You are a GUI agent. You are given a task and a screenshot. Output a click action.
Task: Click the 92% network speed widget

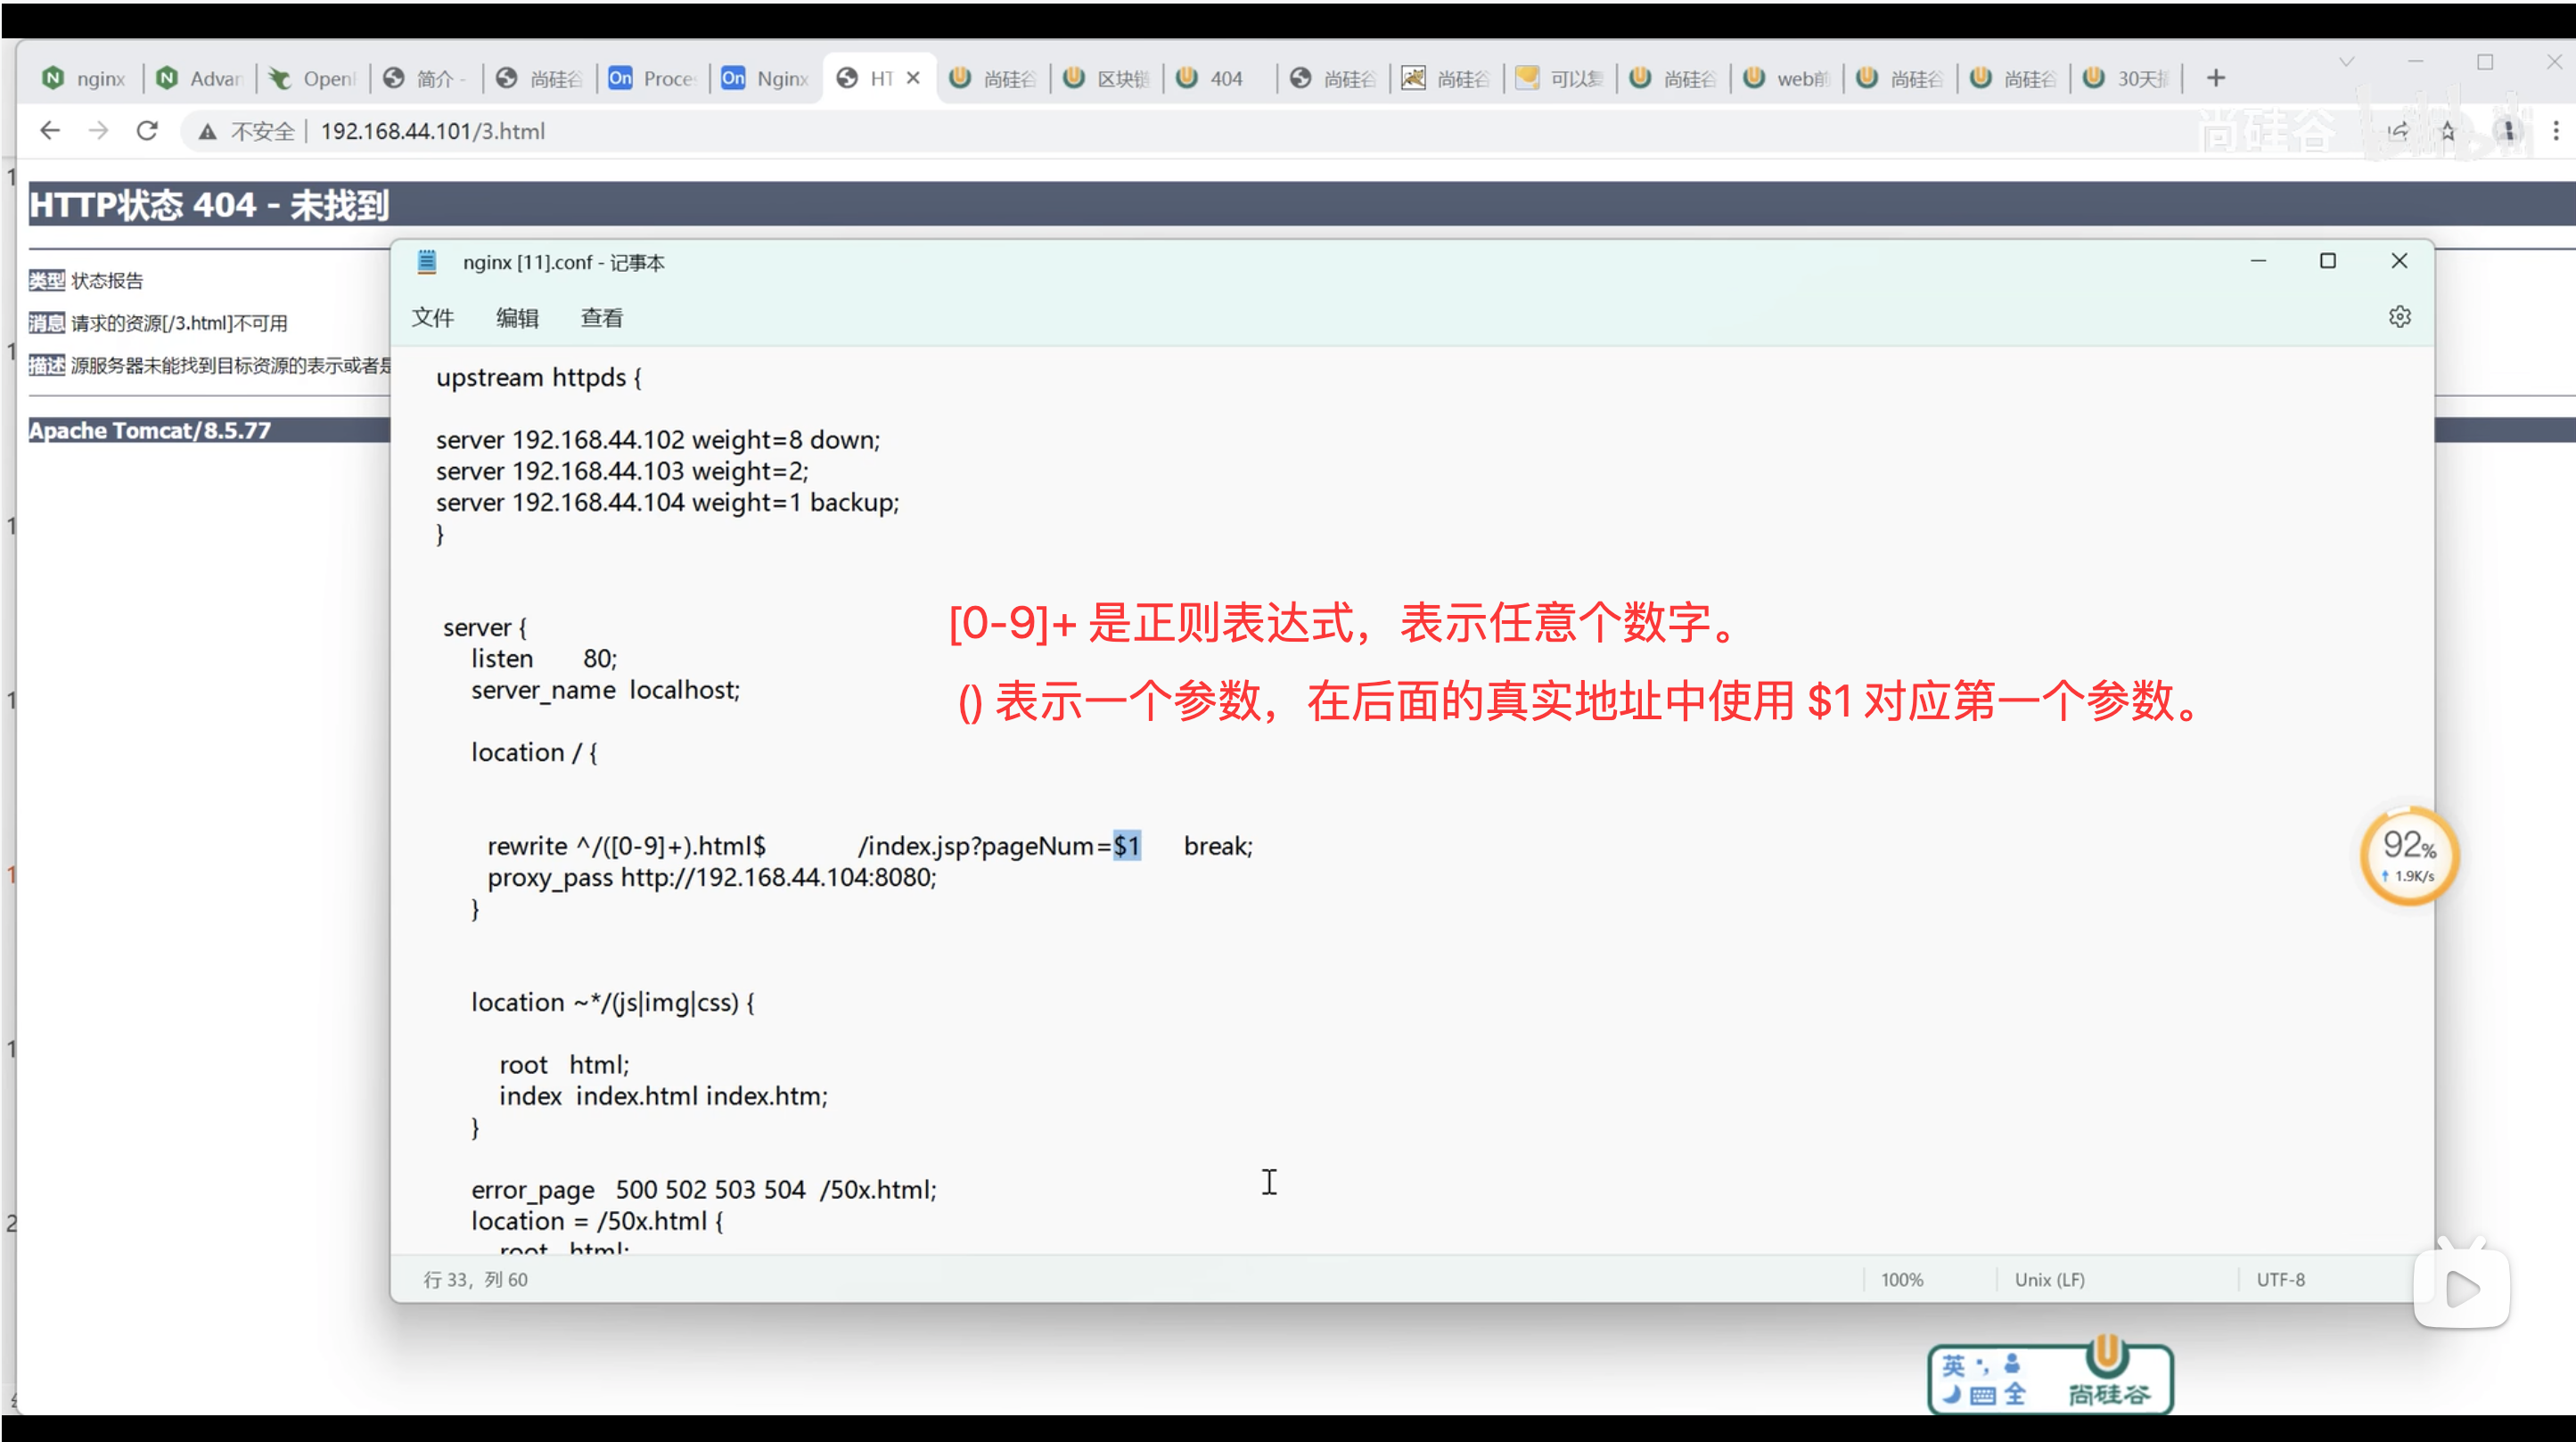point(2408,856)
